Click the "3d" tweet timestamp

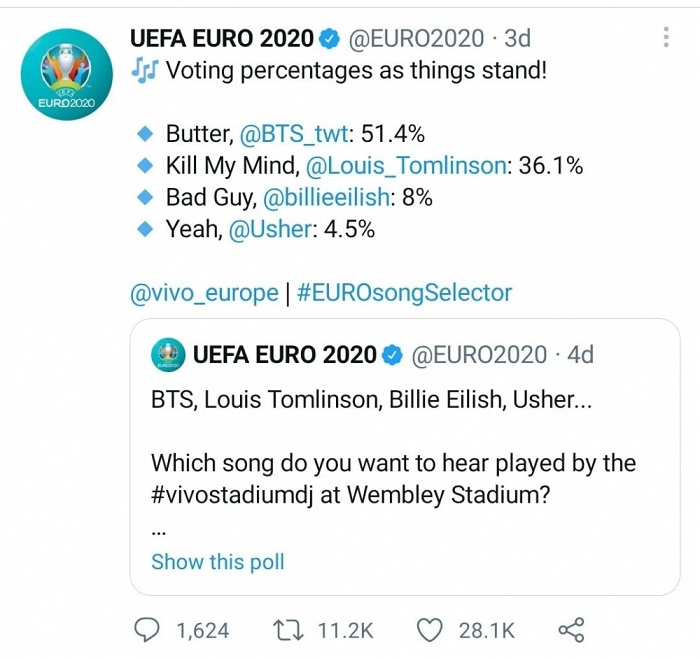(517, 39)
